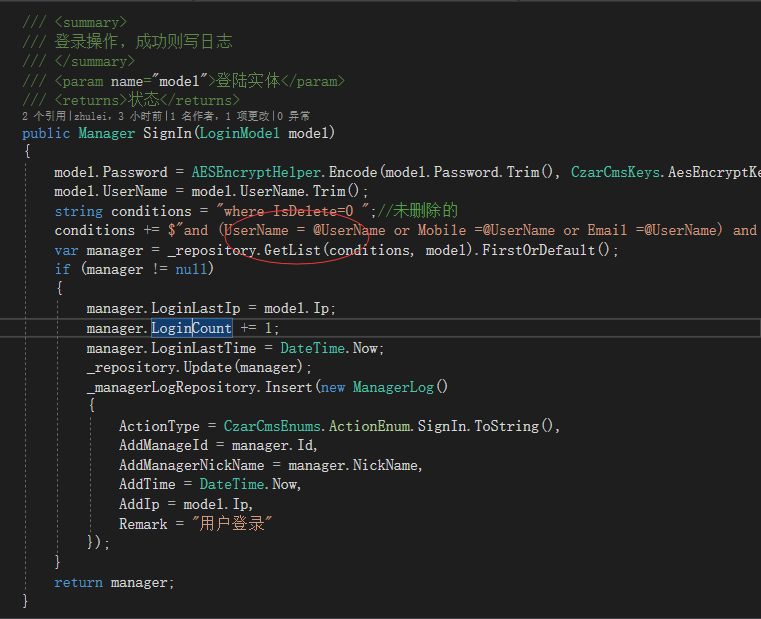This screenshot has width=761, height=619.
Task: Click the _managerLogRepository field
Action: tap(172, 387)
